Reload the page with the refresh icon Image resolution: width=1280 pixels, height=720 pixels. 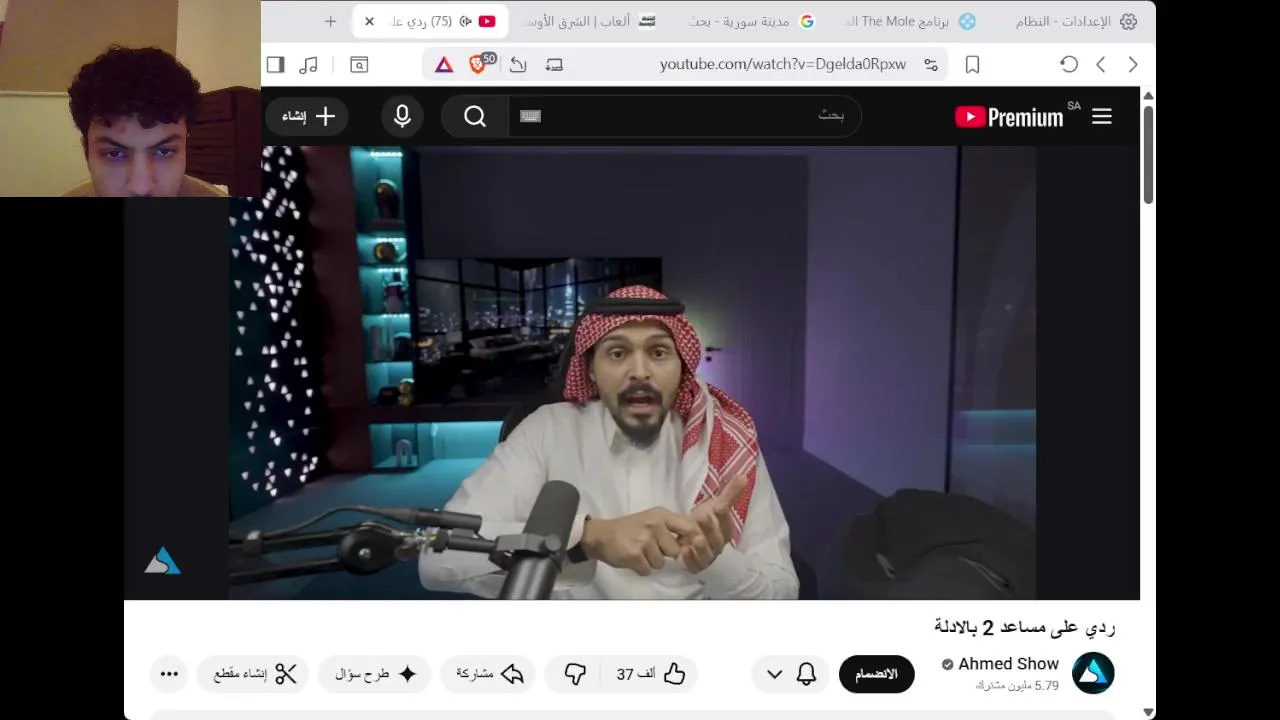coord(1069,64)
